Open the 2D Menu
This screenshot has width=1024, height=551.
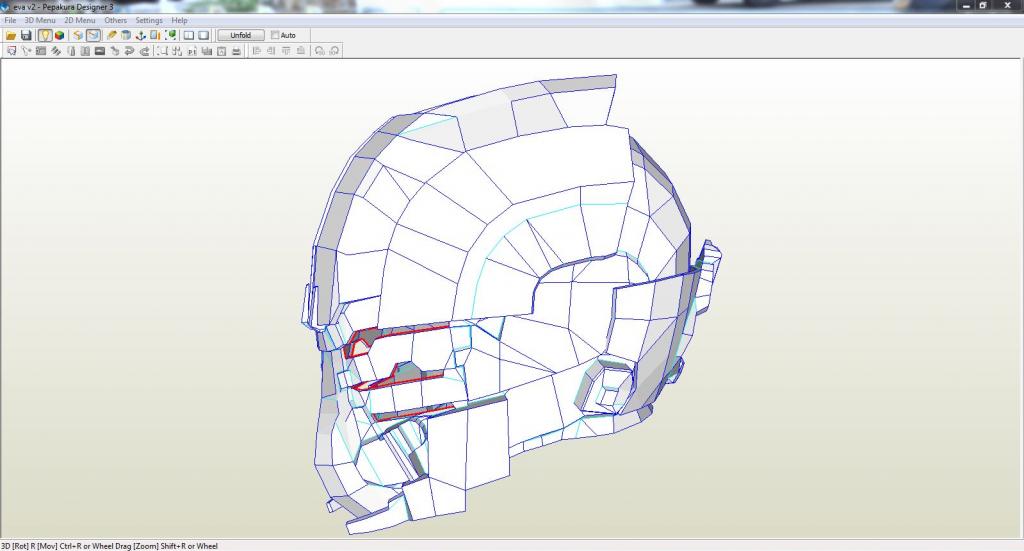80,20
